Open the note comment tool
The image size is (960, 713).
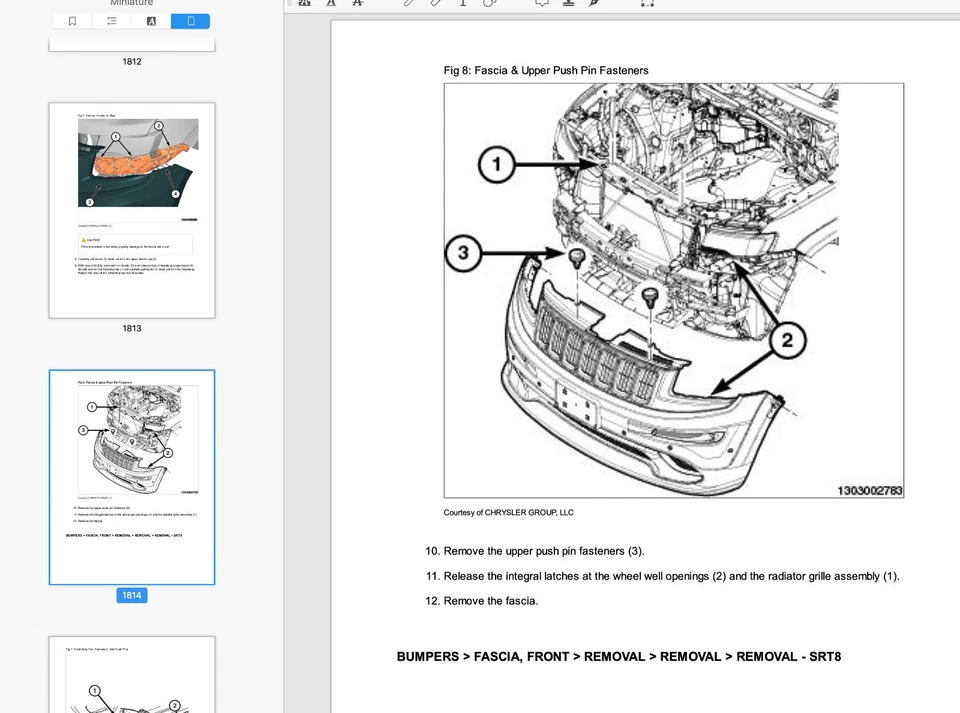[541, 4]
